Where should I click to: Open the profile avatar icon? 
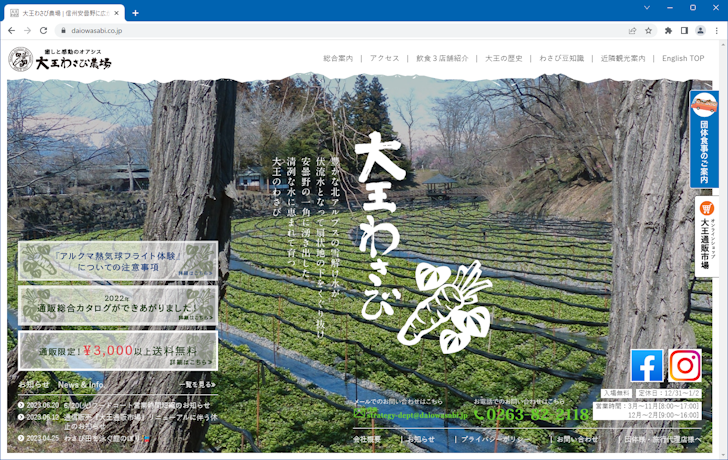[x=700, y=31]
